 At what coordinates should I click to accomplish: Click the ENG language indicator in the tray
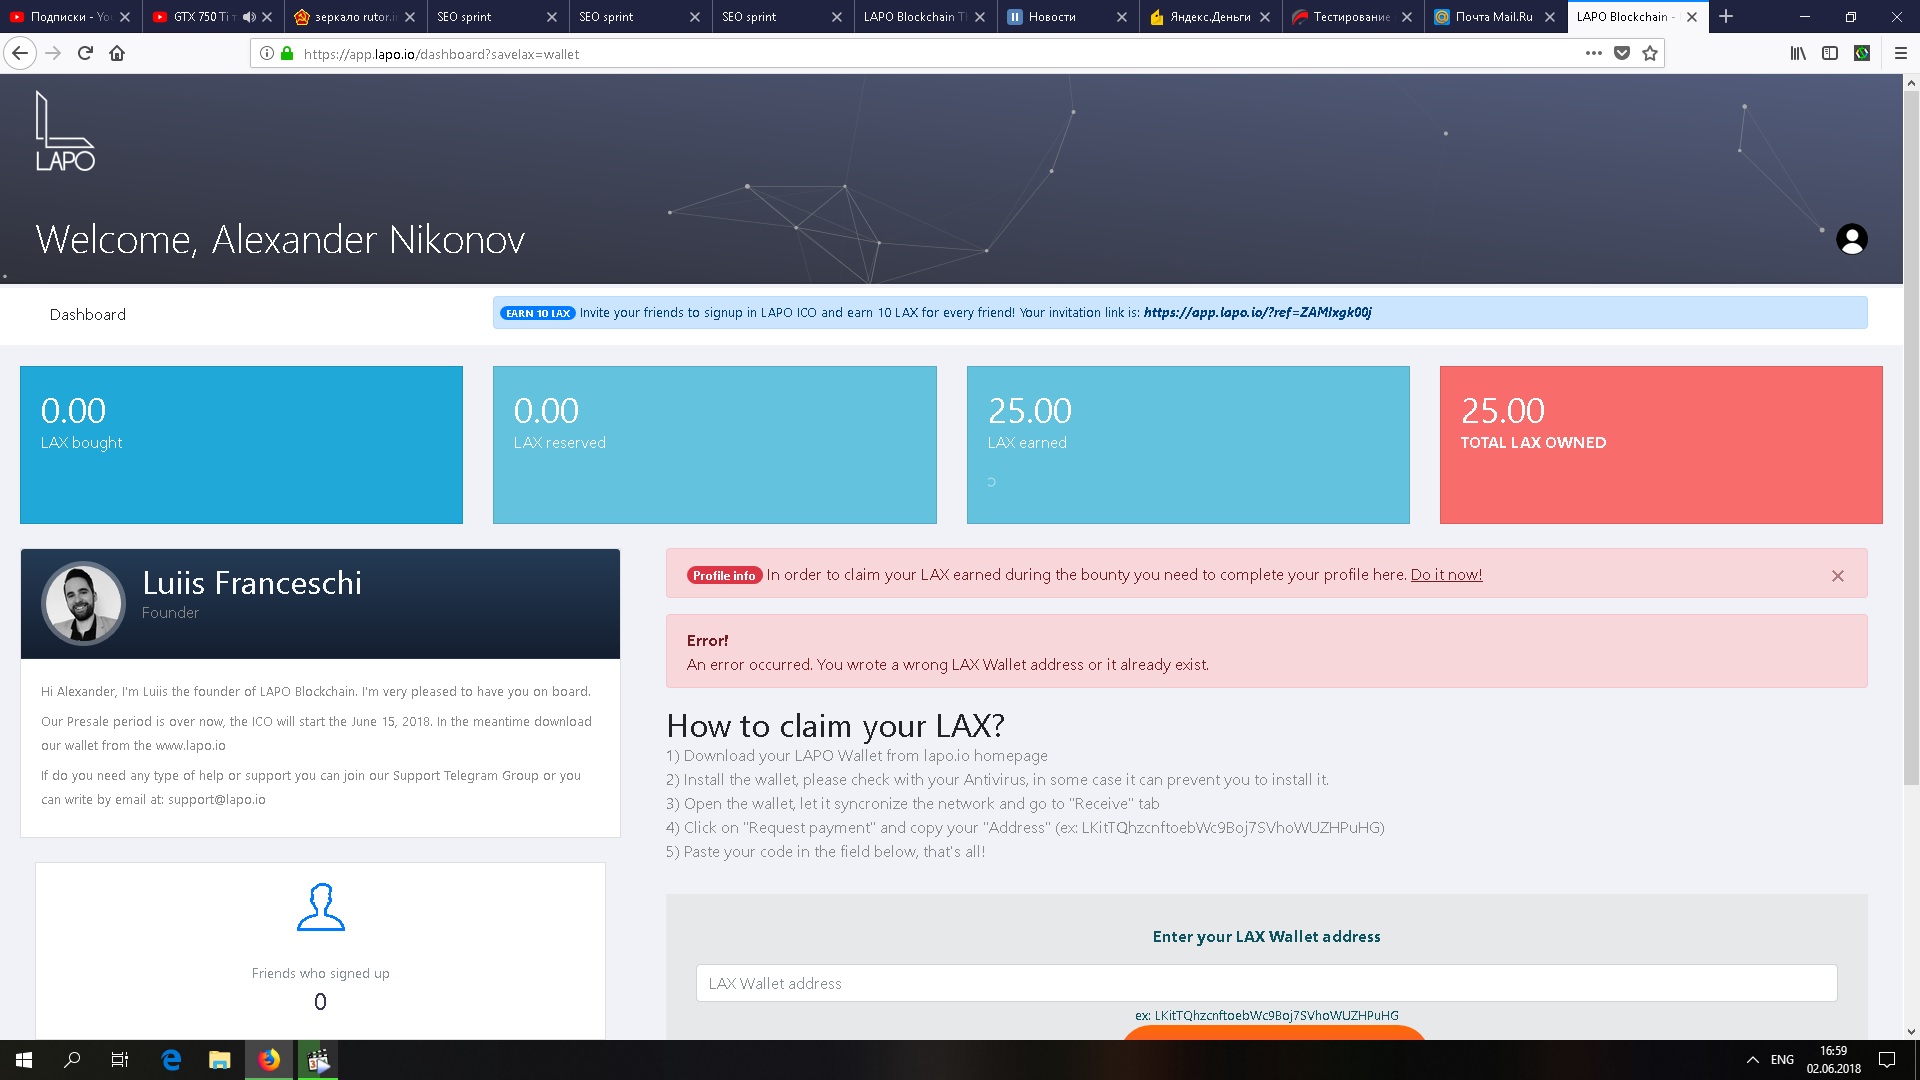[x=1782, y=1060]
